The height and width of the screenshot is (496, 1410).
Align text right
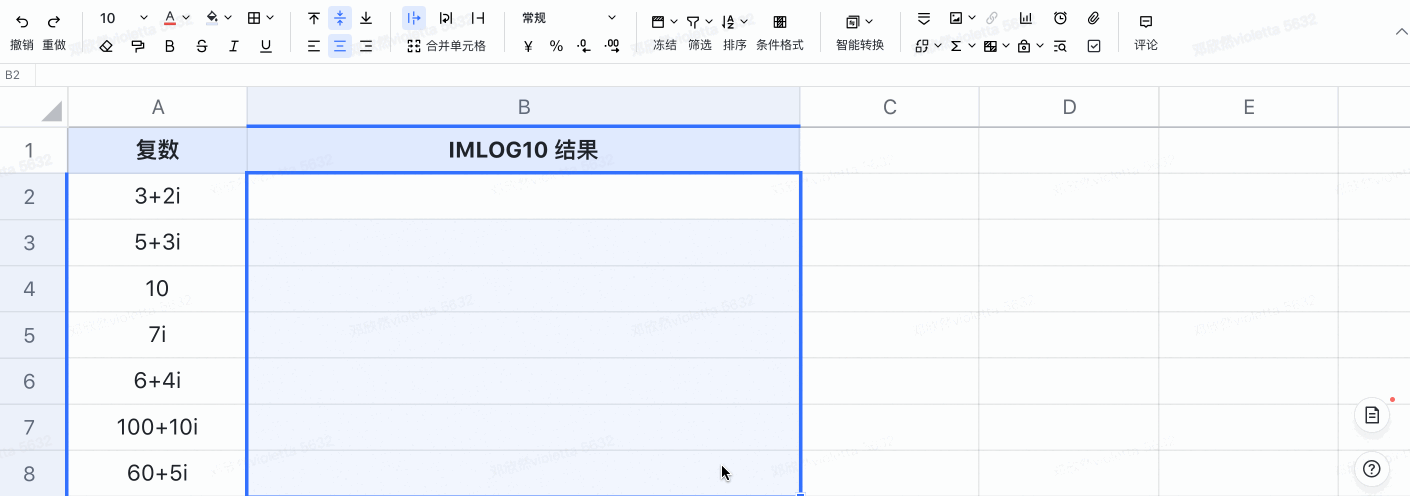pyautogui.click(x=366, y=45)
